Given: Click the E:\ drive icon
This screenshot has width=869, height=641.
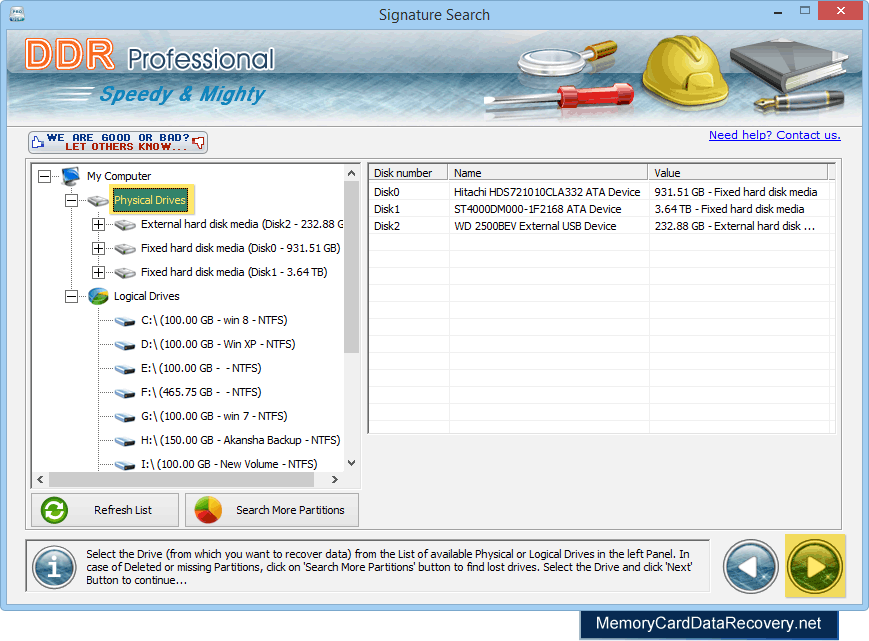Looking at the screenshot, I should [125, 369].
